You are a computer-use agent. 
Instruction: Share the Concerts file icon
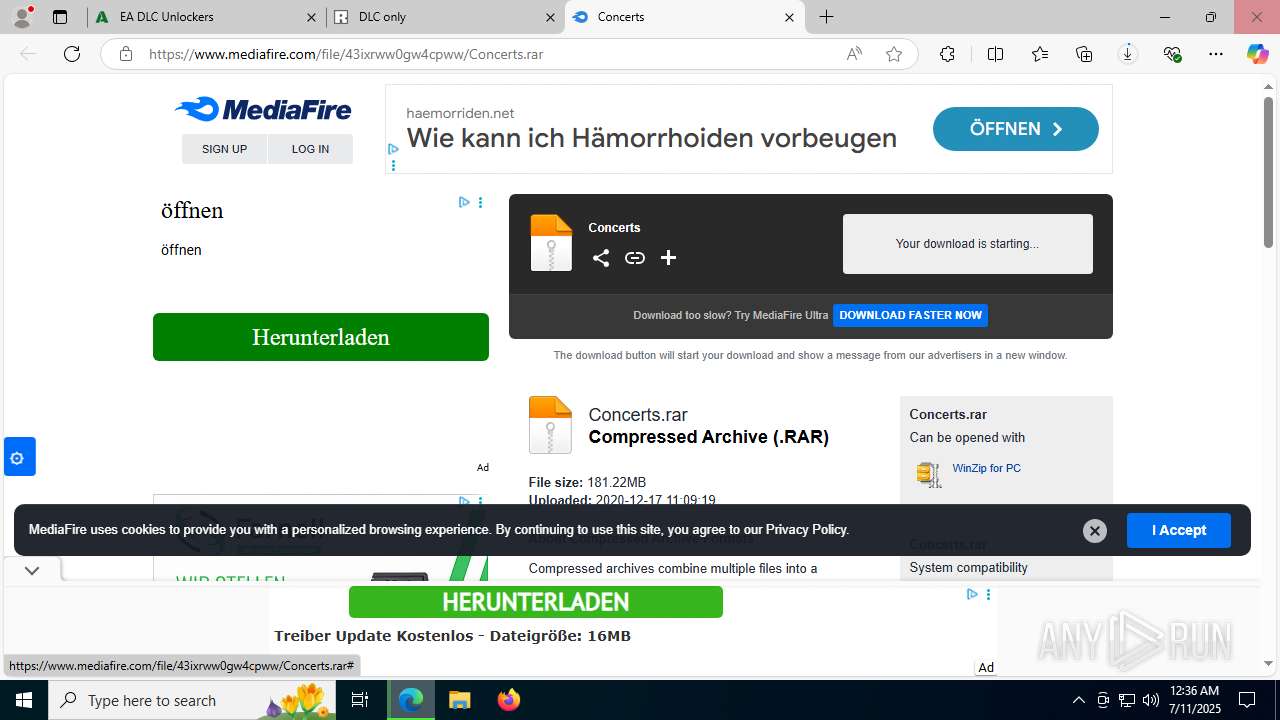click(601, 258)
